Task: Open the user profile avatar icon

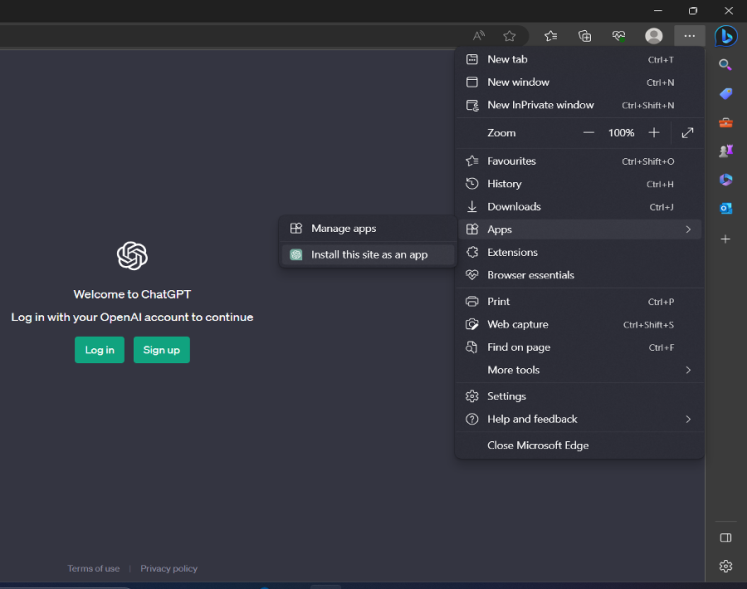Action: coord(654,36)
